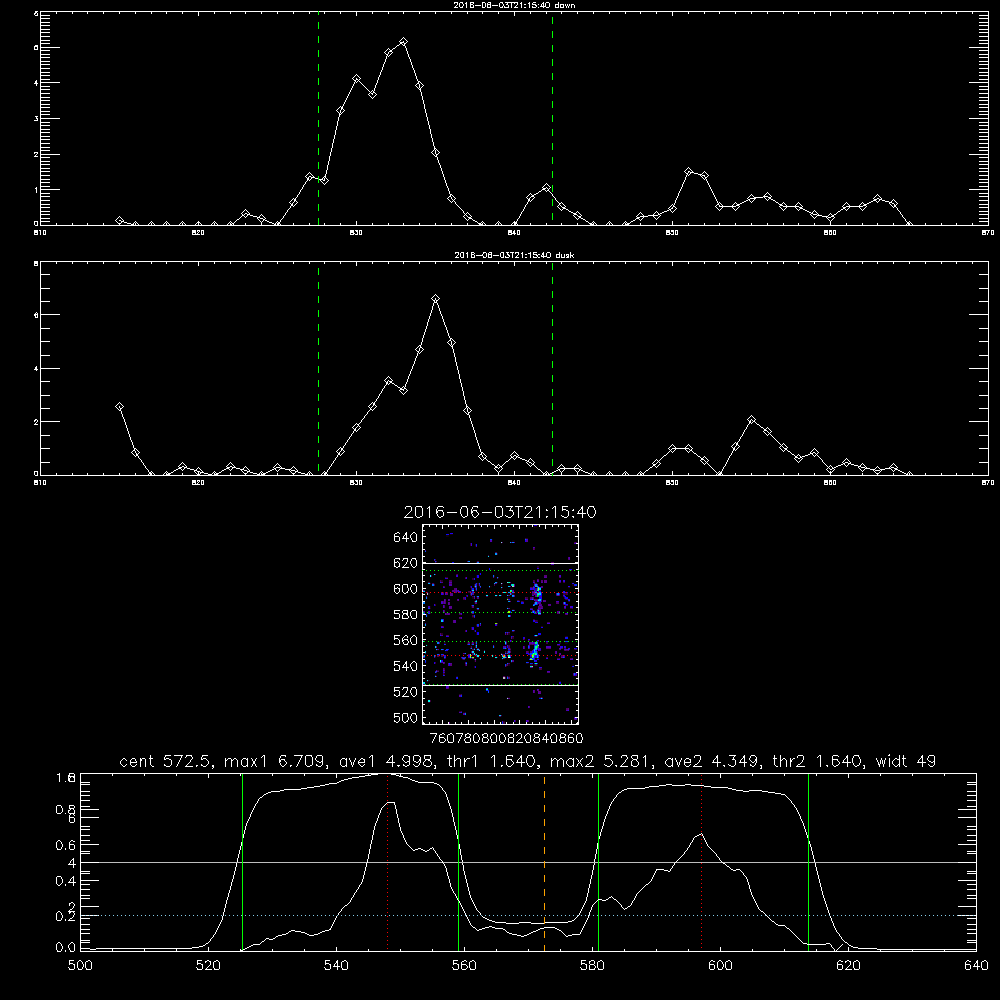Screen dimensions: 1000x1000
Task: Click the 830 x-axis label of the dawn plot
Action: 356,233
